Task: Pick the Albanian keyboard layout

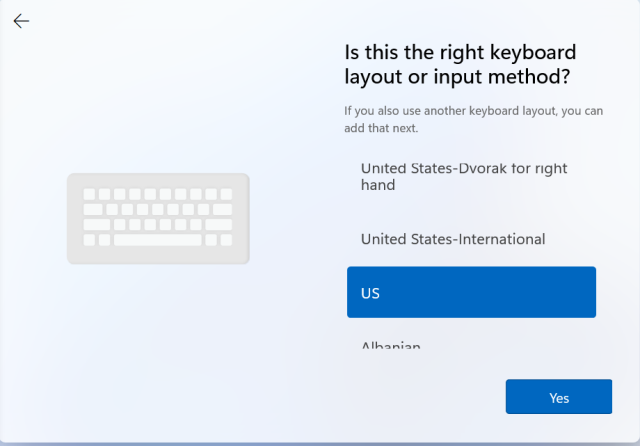Action: coord(391,345)
